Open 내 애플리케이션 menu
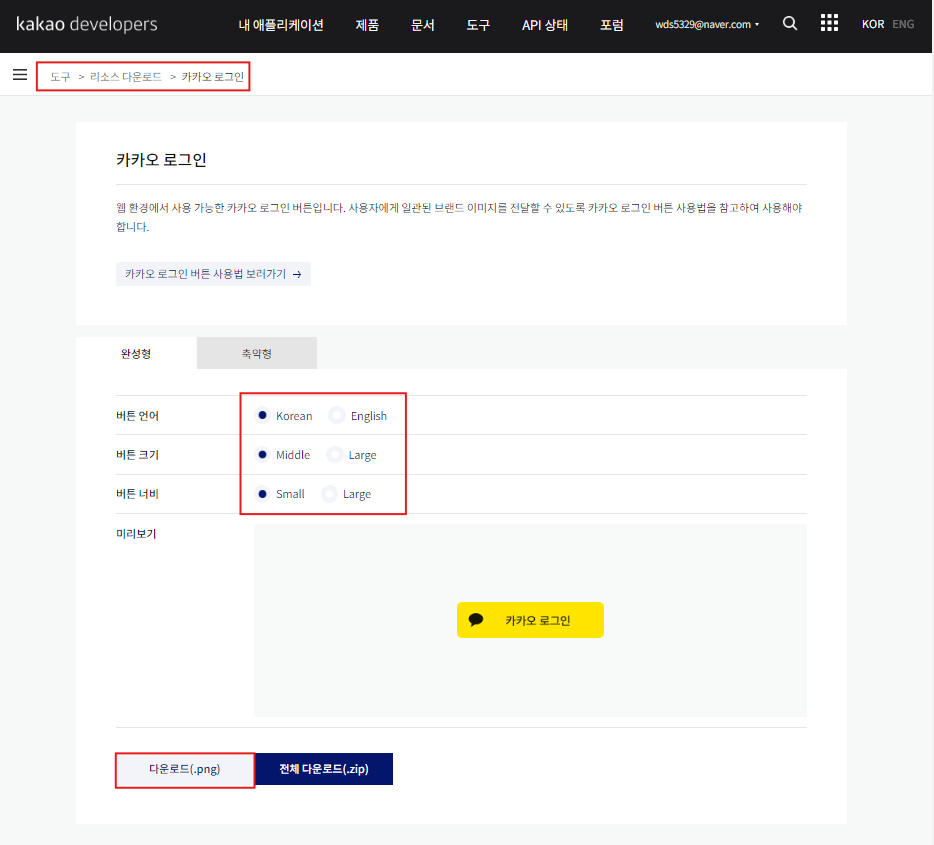The image size is (934, 845). (x=281, y=24)
